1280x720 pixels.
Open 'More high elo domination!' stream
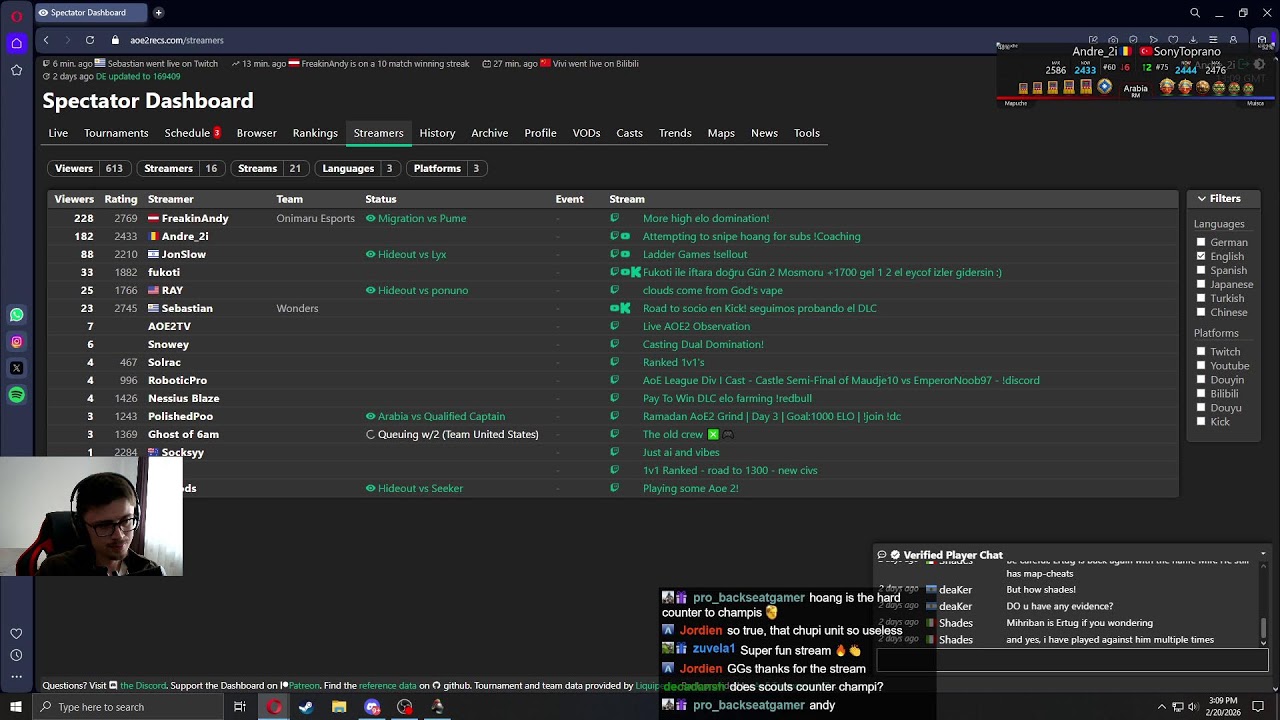click(706, 218)
